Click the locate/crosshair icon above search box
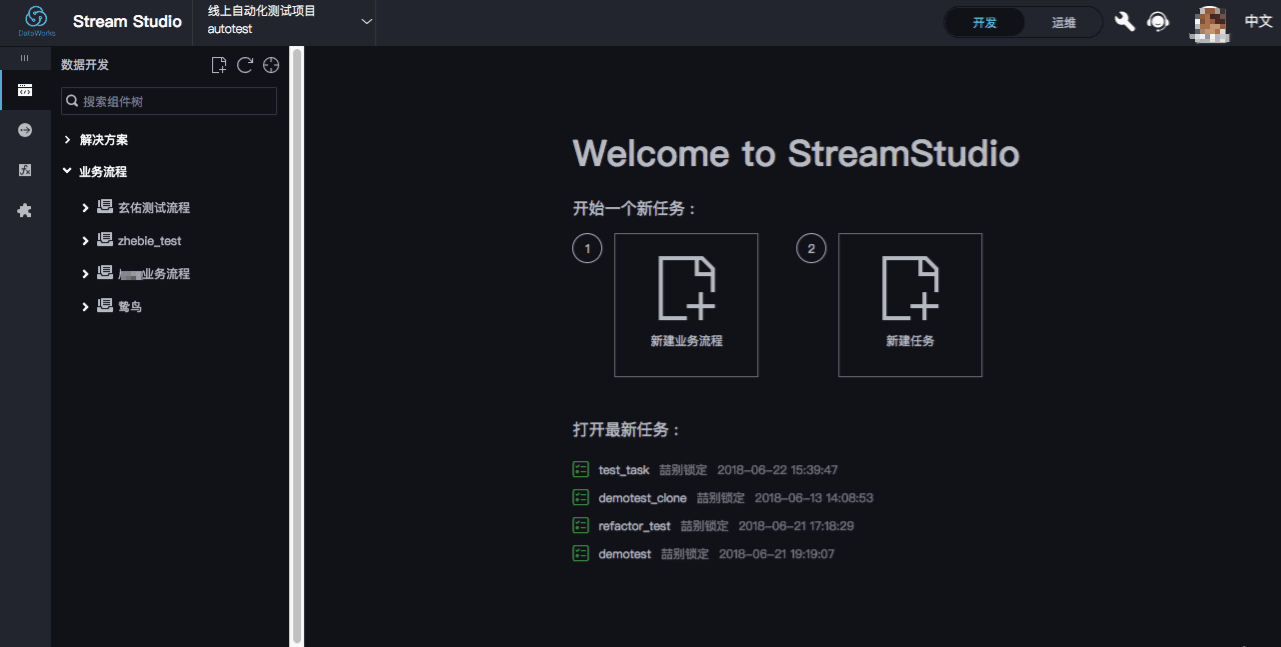The width and height of the screenshot is (1281, 647). (270, 65)
